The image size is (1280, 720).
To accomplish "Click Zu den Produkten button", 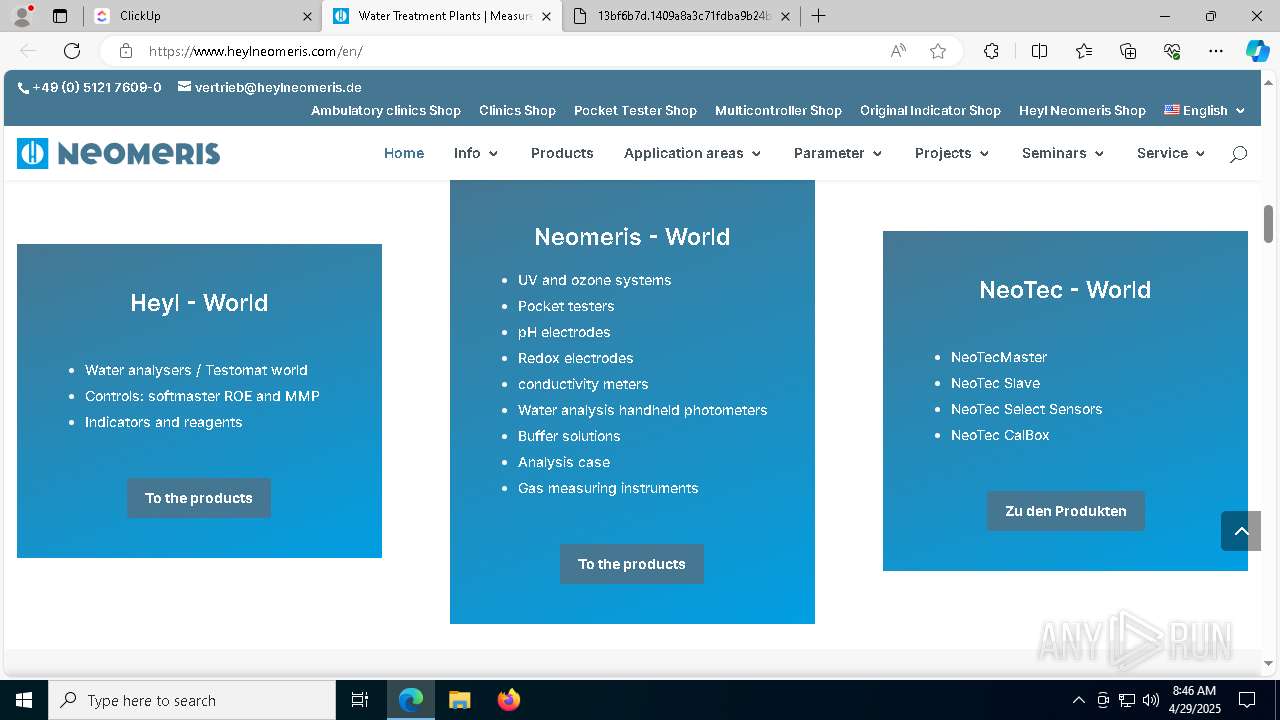I will 1066,511.
